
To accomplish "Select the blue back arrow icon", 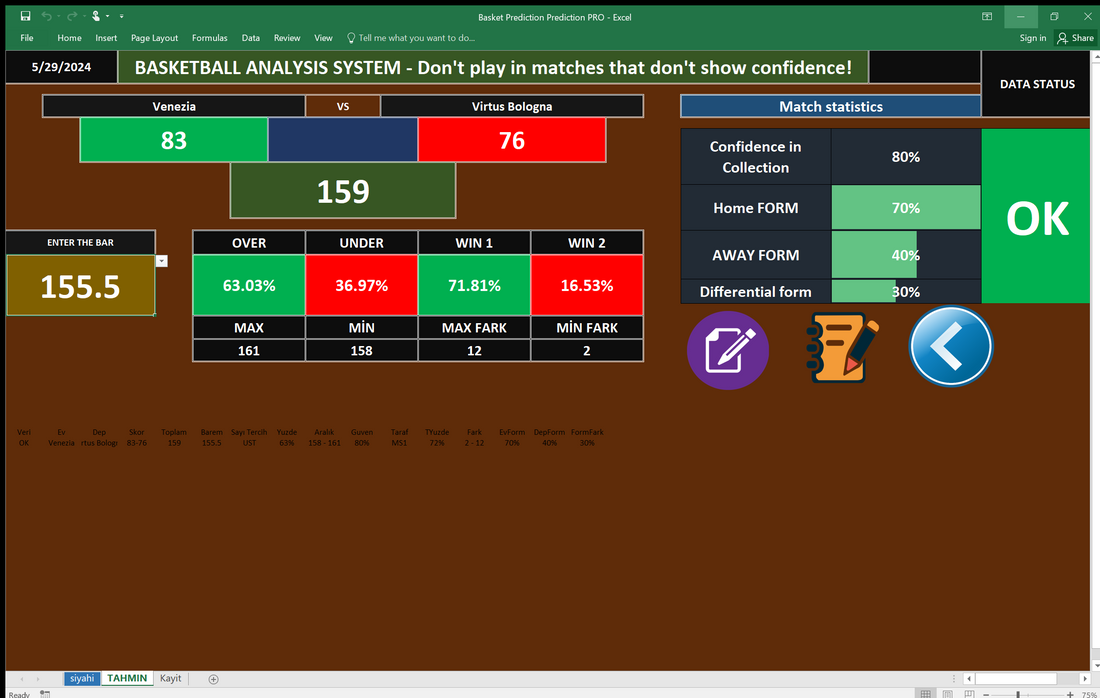I will (949, 346).
